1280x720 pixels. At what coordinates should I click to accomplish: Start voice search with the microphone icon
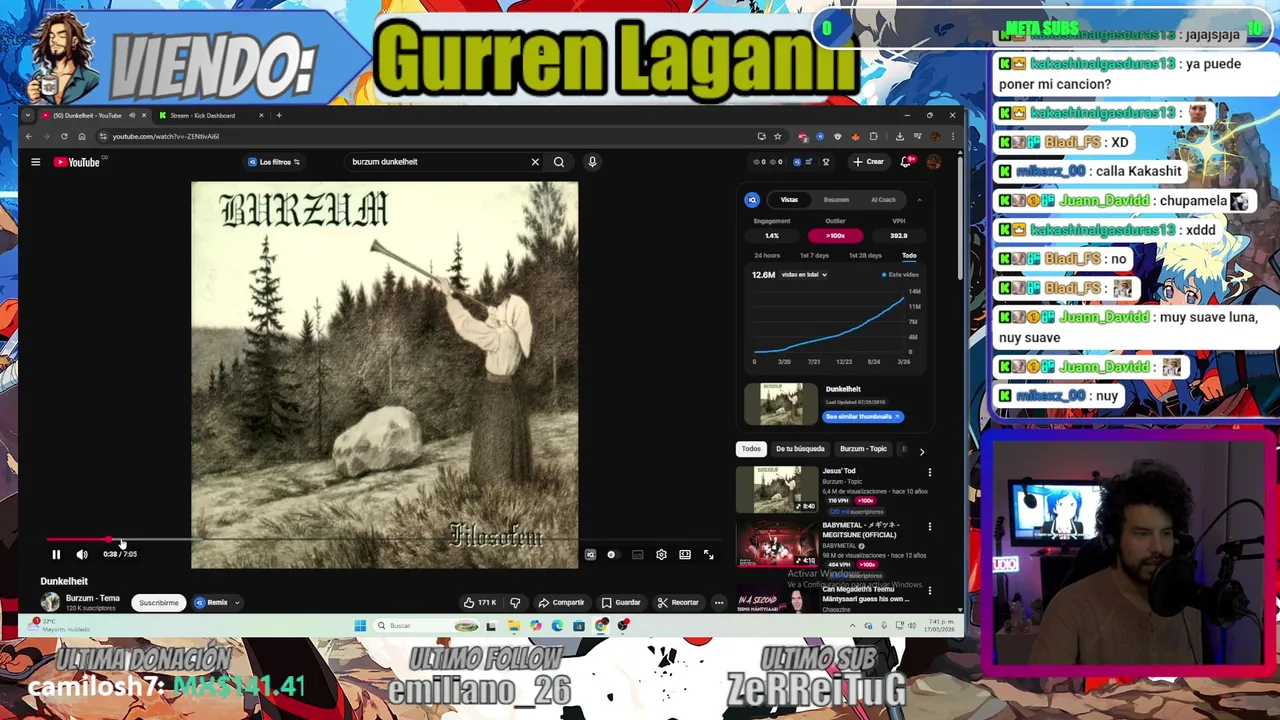click(592, 162)
